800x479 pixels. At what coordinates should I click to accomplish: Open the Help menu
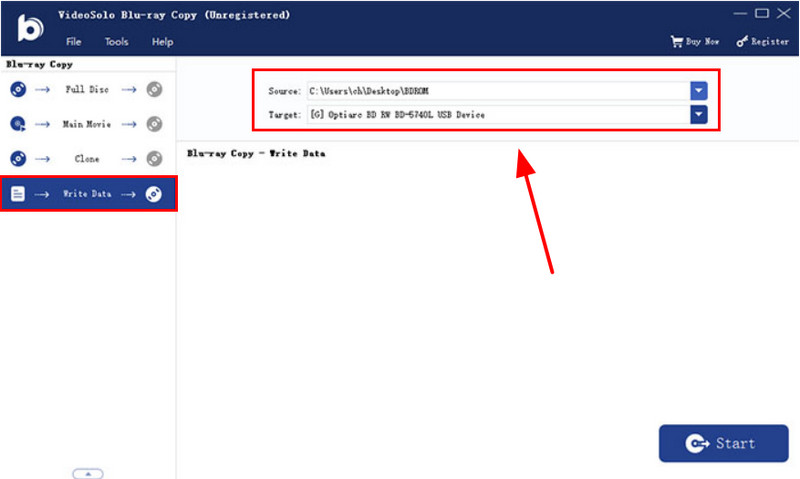162,42
